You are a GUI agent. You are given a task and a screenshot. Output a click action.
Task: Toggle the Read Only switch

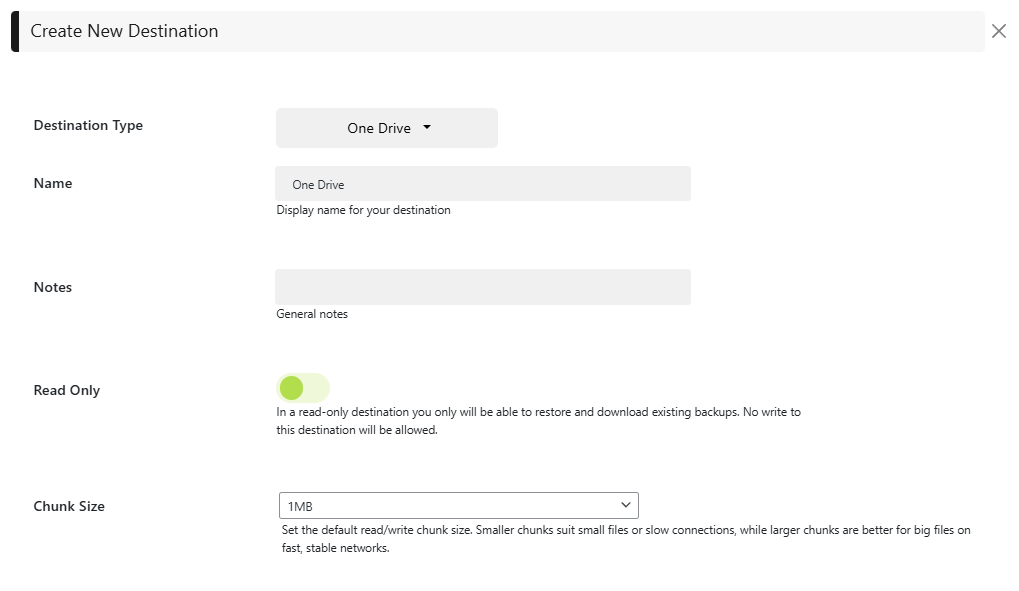click(x=303, y=388)
